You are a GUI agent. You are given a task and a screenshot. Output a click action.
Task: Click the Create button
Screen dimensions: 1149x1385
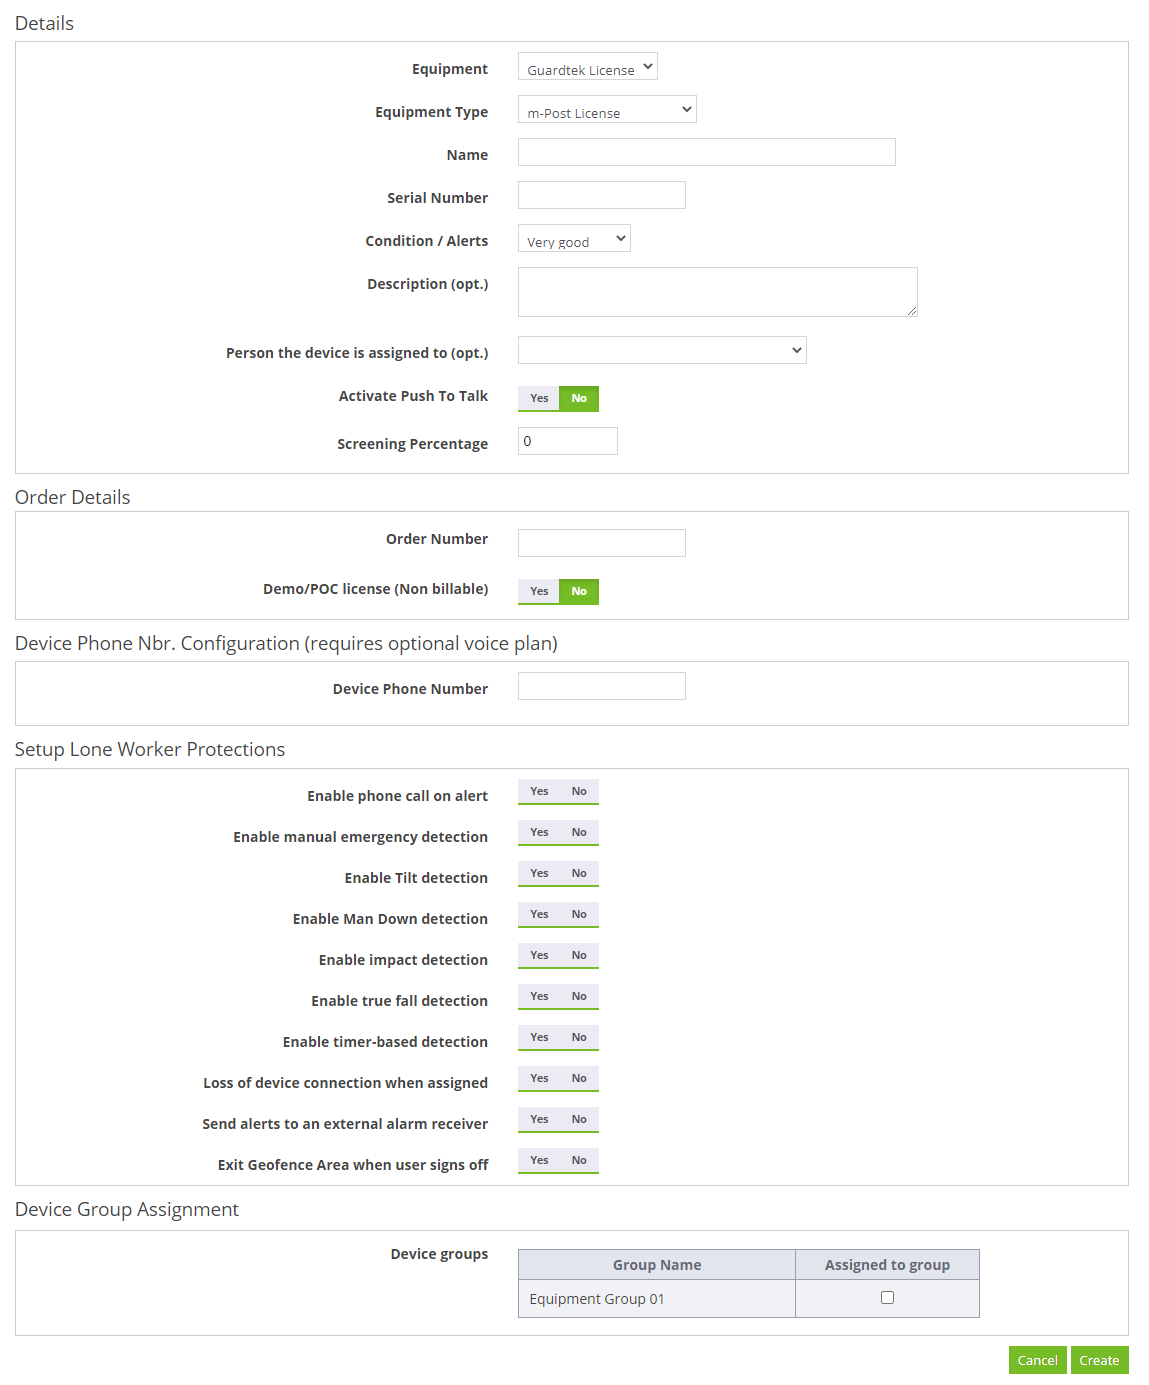click(1100, 1360)
